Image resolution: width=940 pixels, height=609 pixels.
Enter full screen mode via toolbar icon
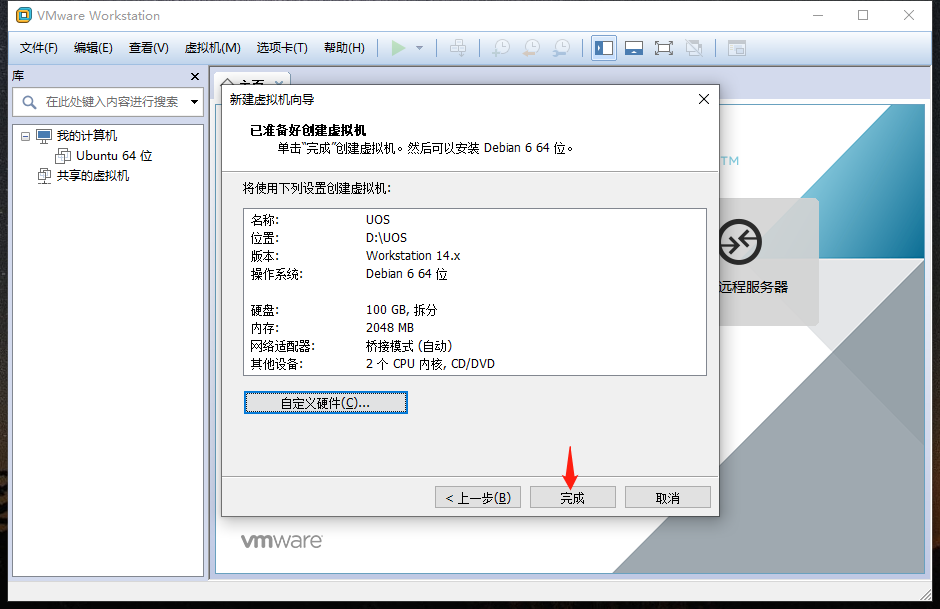(x=663, y=47)
